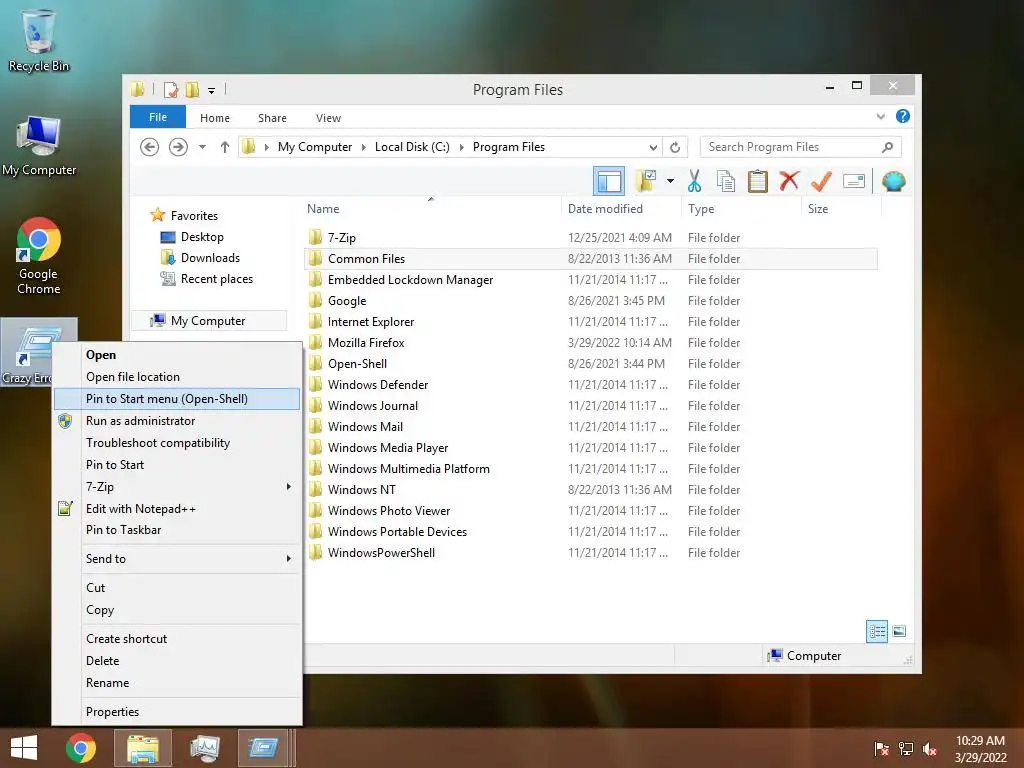The image size is (1024, 768).
Task: Go back with the Back arrow
Action: click(x=150, y=147)
